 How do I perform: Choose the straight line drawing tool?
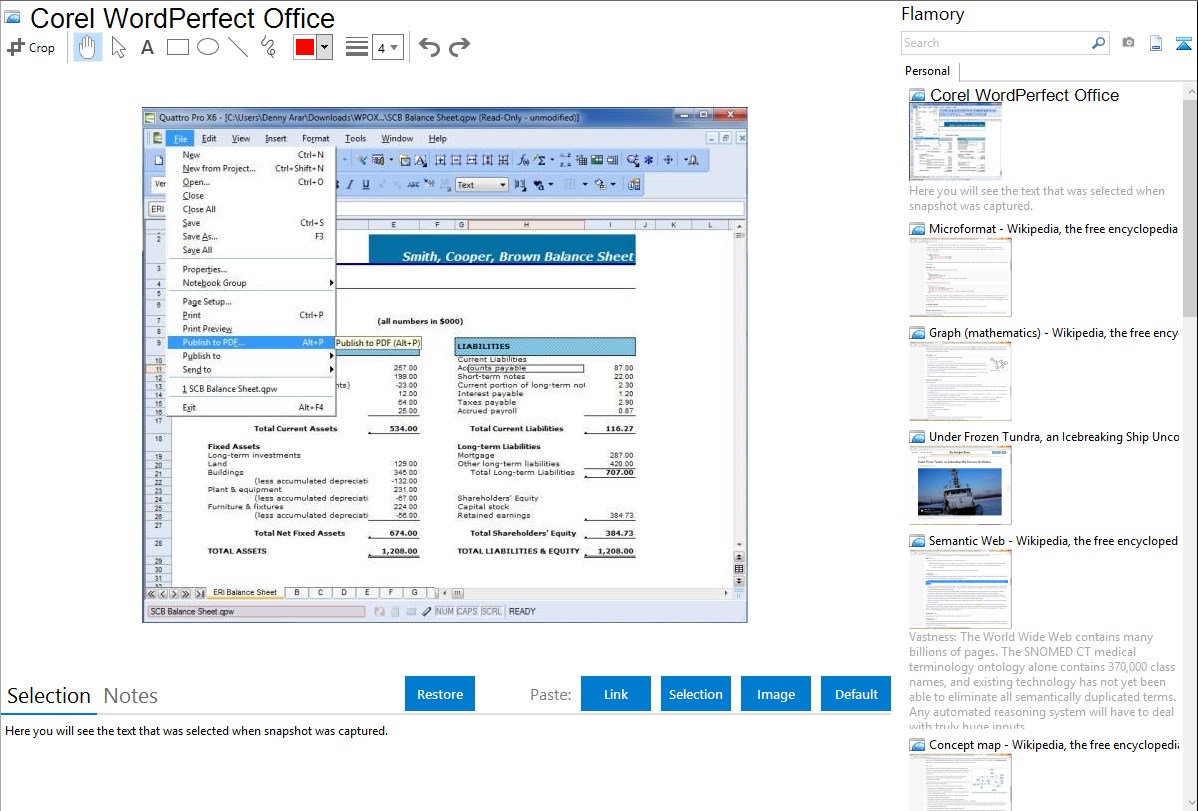pyautogui.click(x=238, y=47)
